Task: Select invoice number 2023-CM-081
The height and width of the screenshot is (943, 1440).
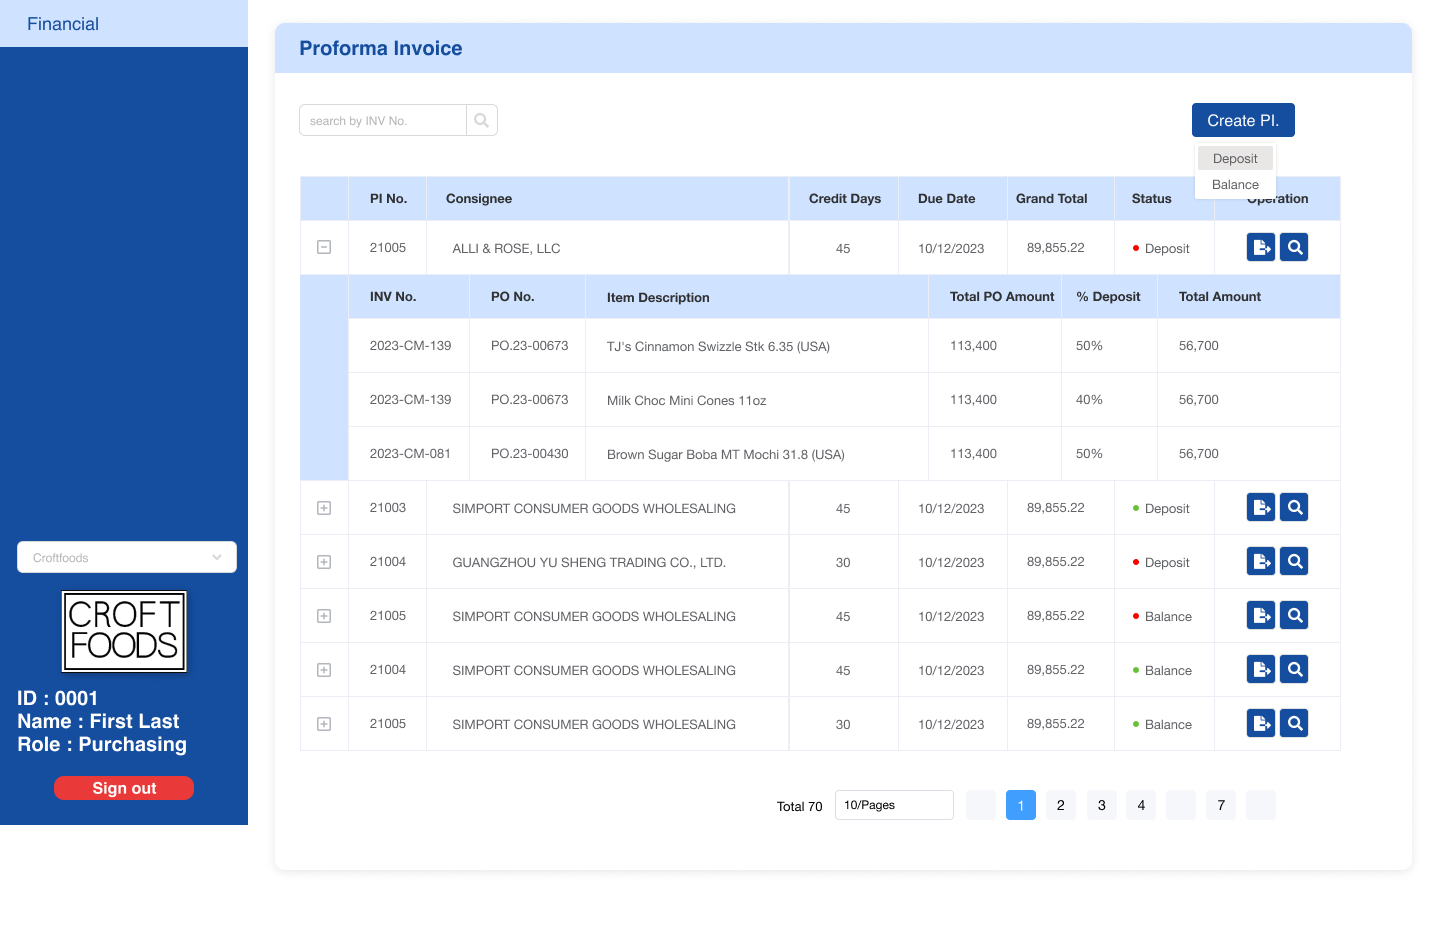Action: pyautogui.click(x=410, y=454)
